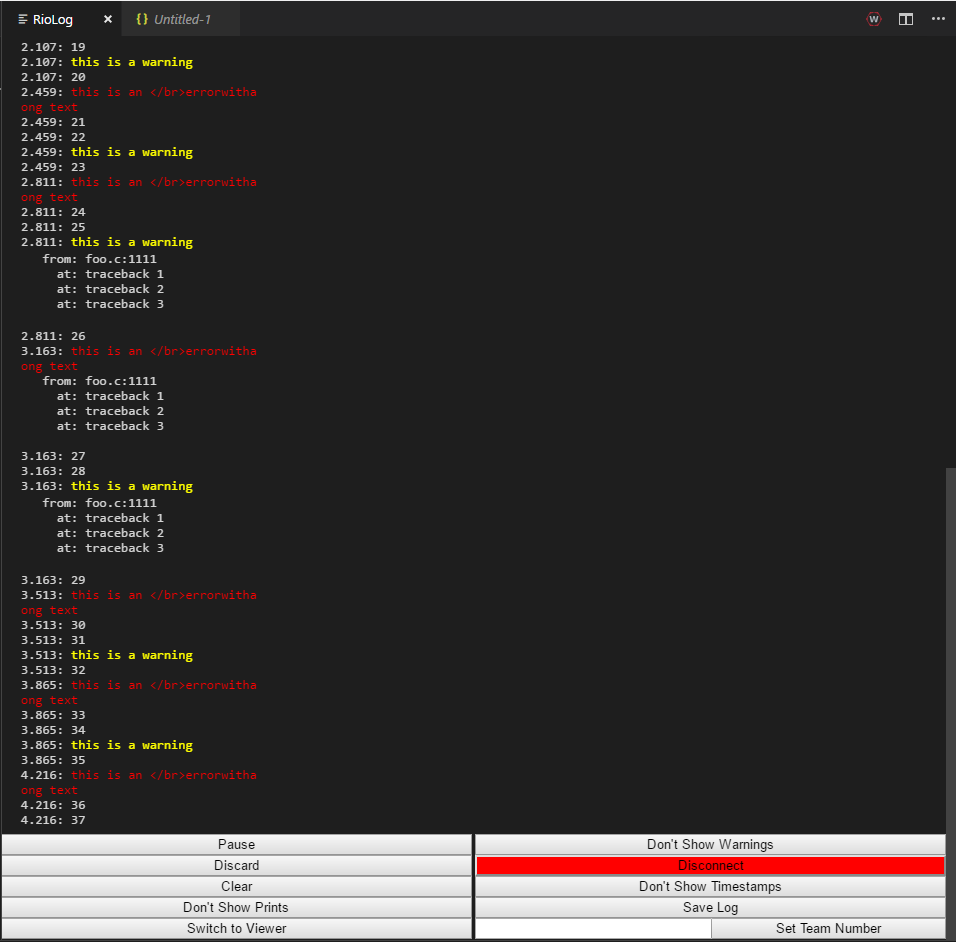Pause the log output
The width and height of the screenshot is (956, 942).
pos(237,844)
